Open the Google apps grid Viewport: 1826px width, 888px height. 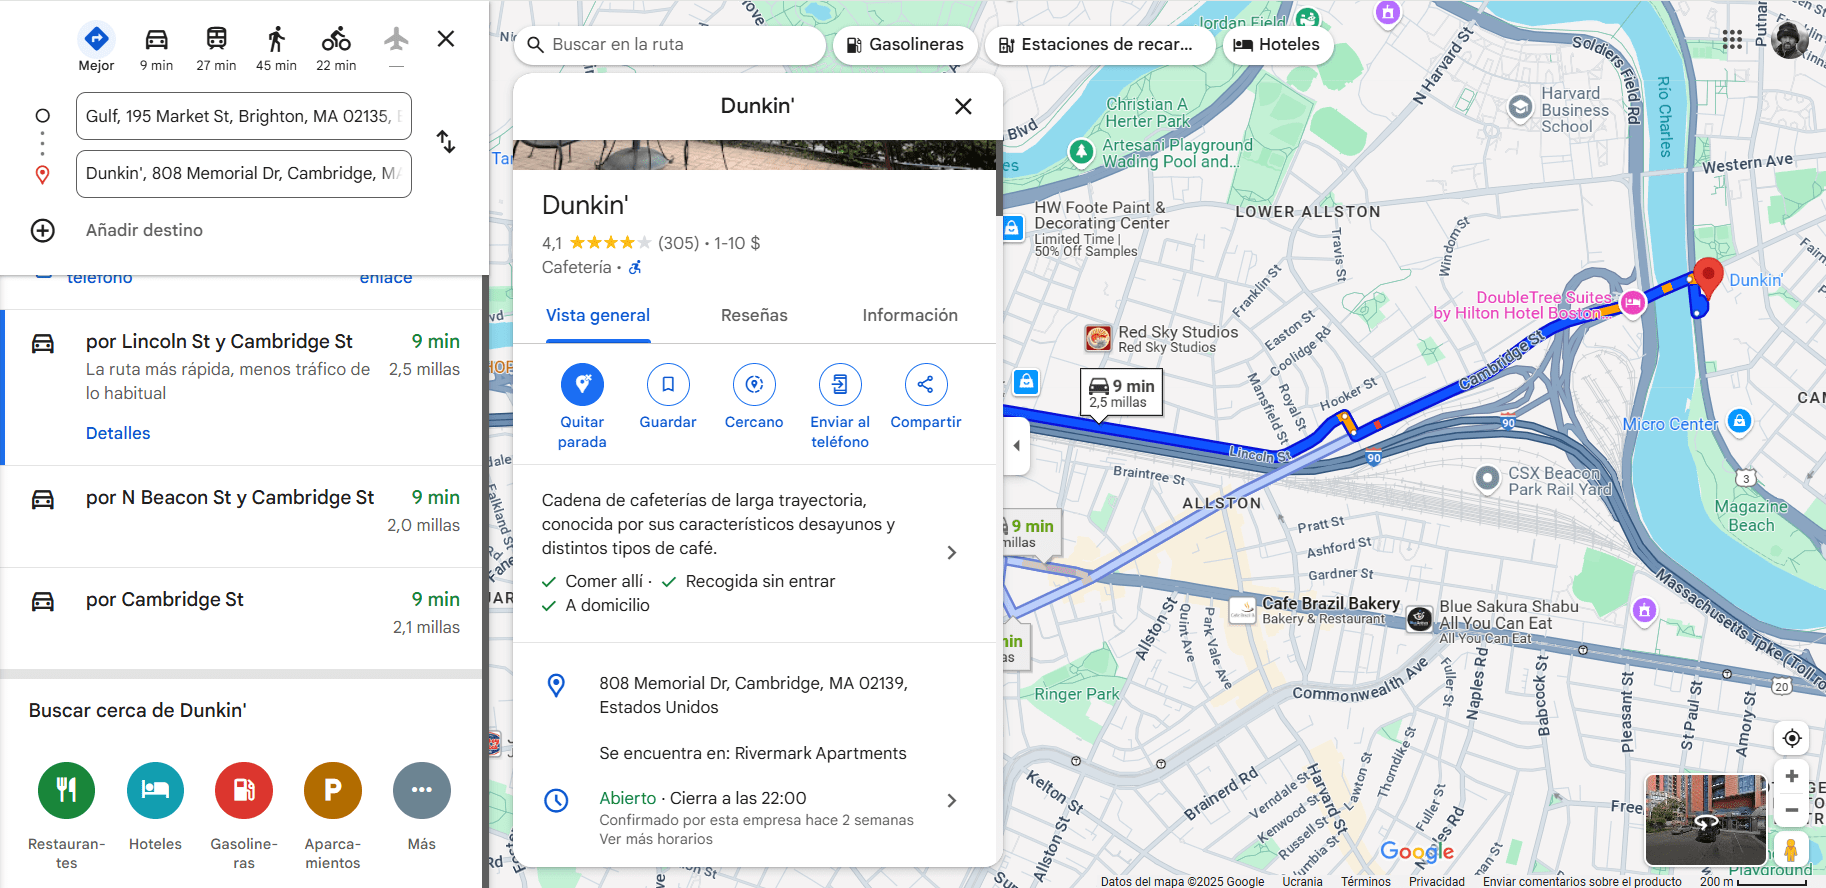(1732, 40)
